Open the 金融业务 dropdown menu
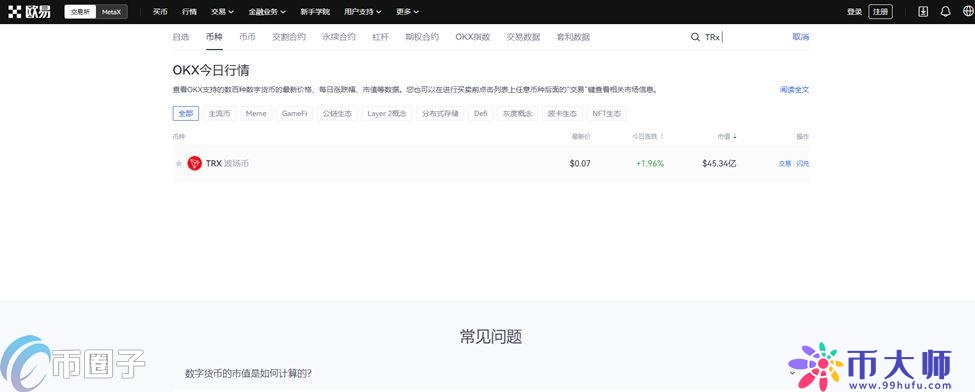Viewport: 975px width, 392px height. (267, 12)
